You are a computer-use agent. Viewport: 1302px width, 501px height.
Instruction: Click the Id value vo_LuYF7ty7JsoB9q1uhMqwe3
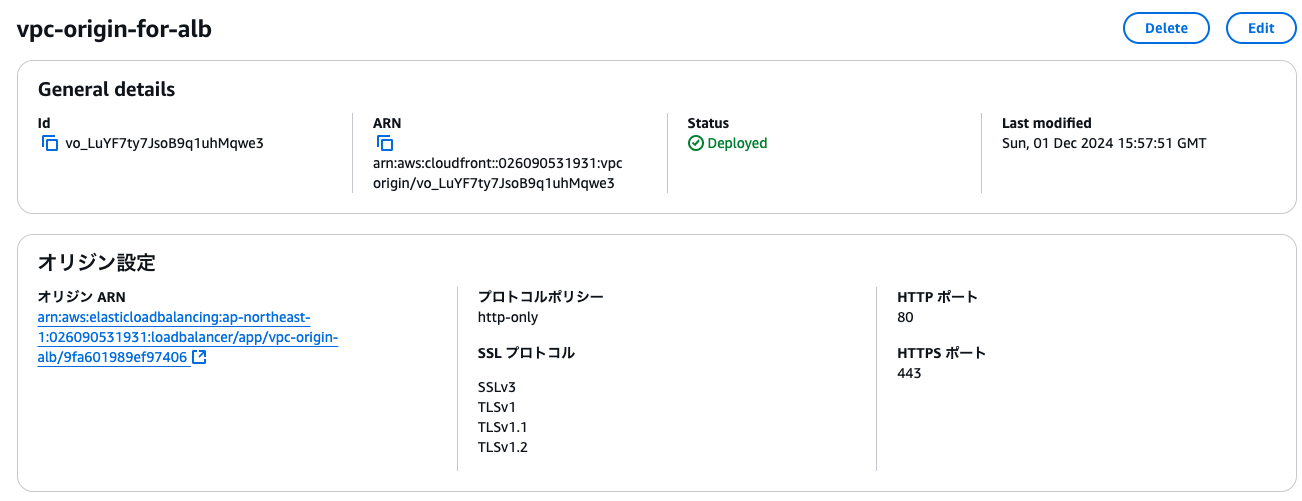(164, 143)
